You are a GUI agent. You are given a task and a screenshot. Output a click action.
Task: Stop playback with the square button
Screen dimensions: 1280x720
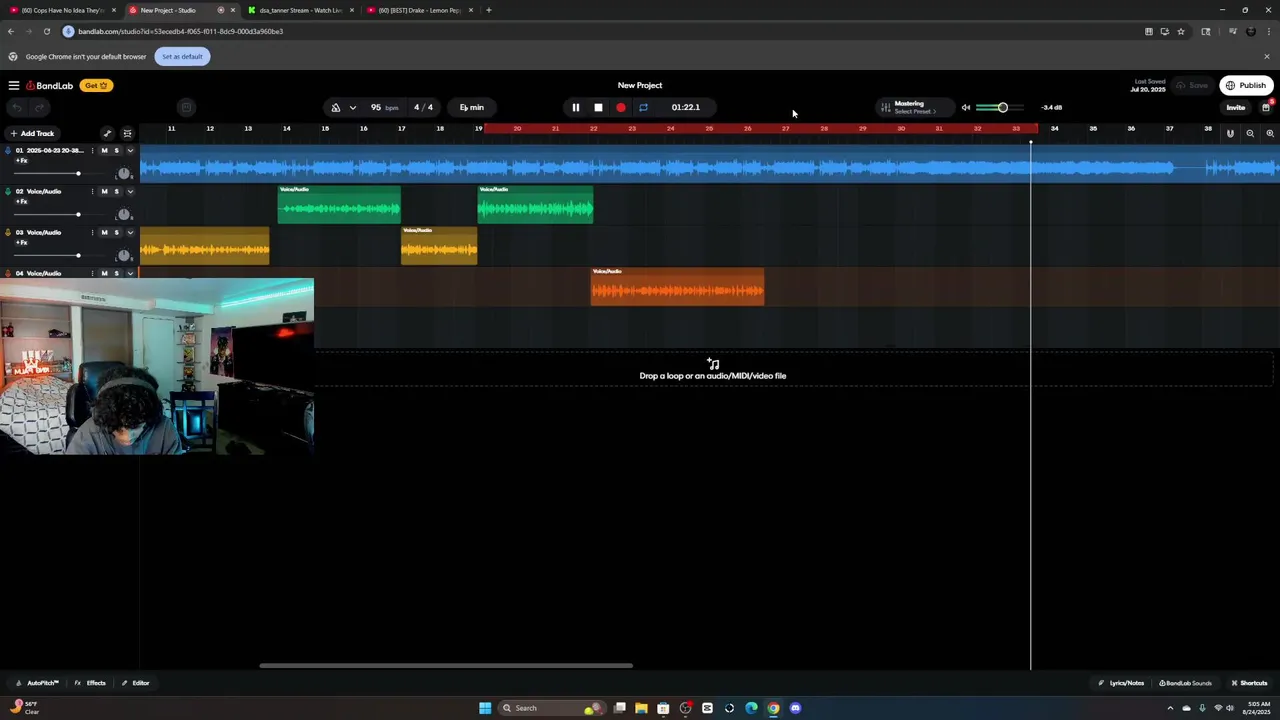[598, 108]
